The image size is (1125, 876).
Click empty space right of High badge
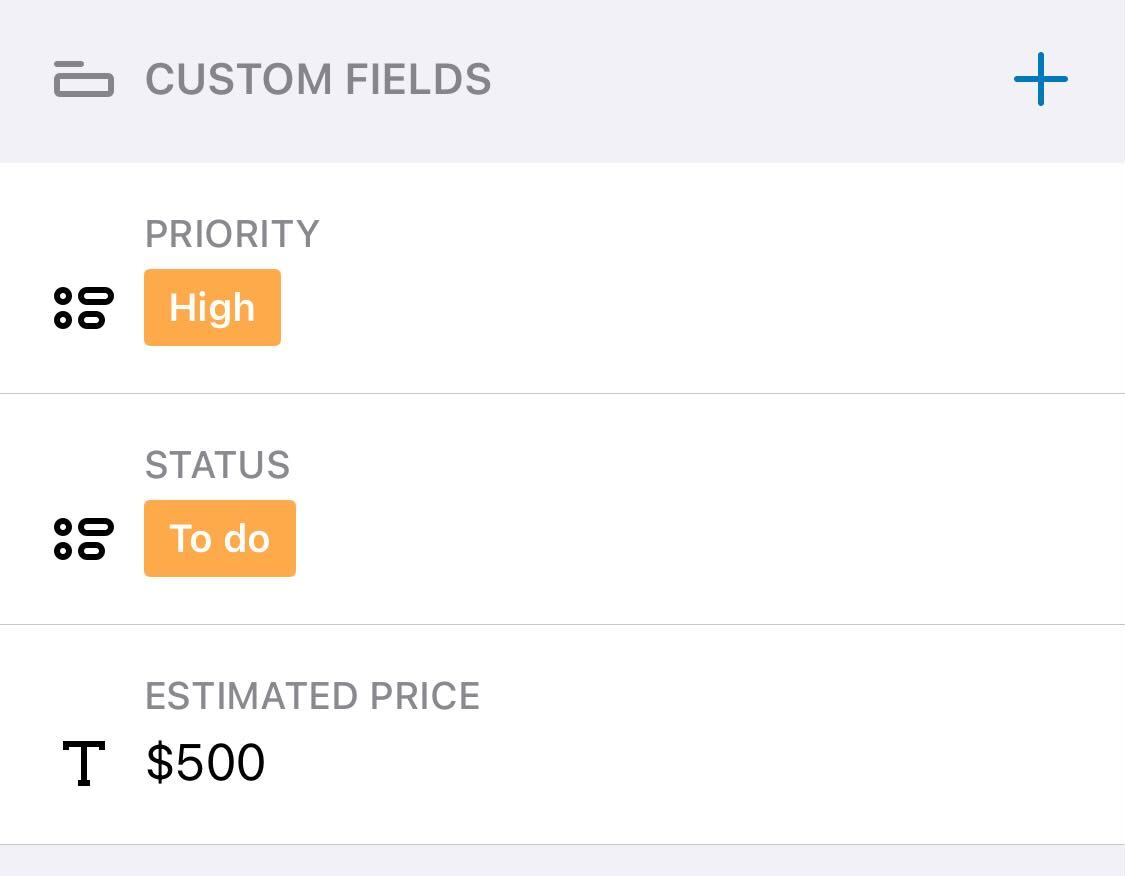(x=650, y=307)
